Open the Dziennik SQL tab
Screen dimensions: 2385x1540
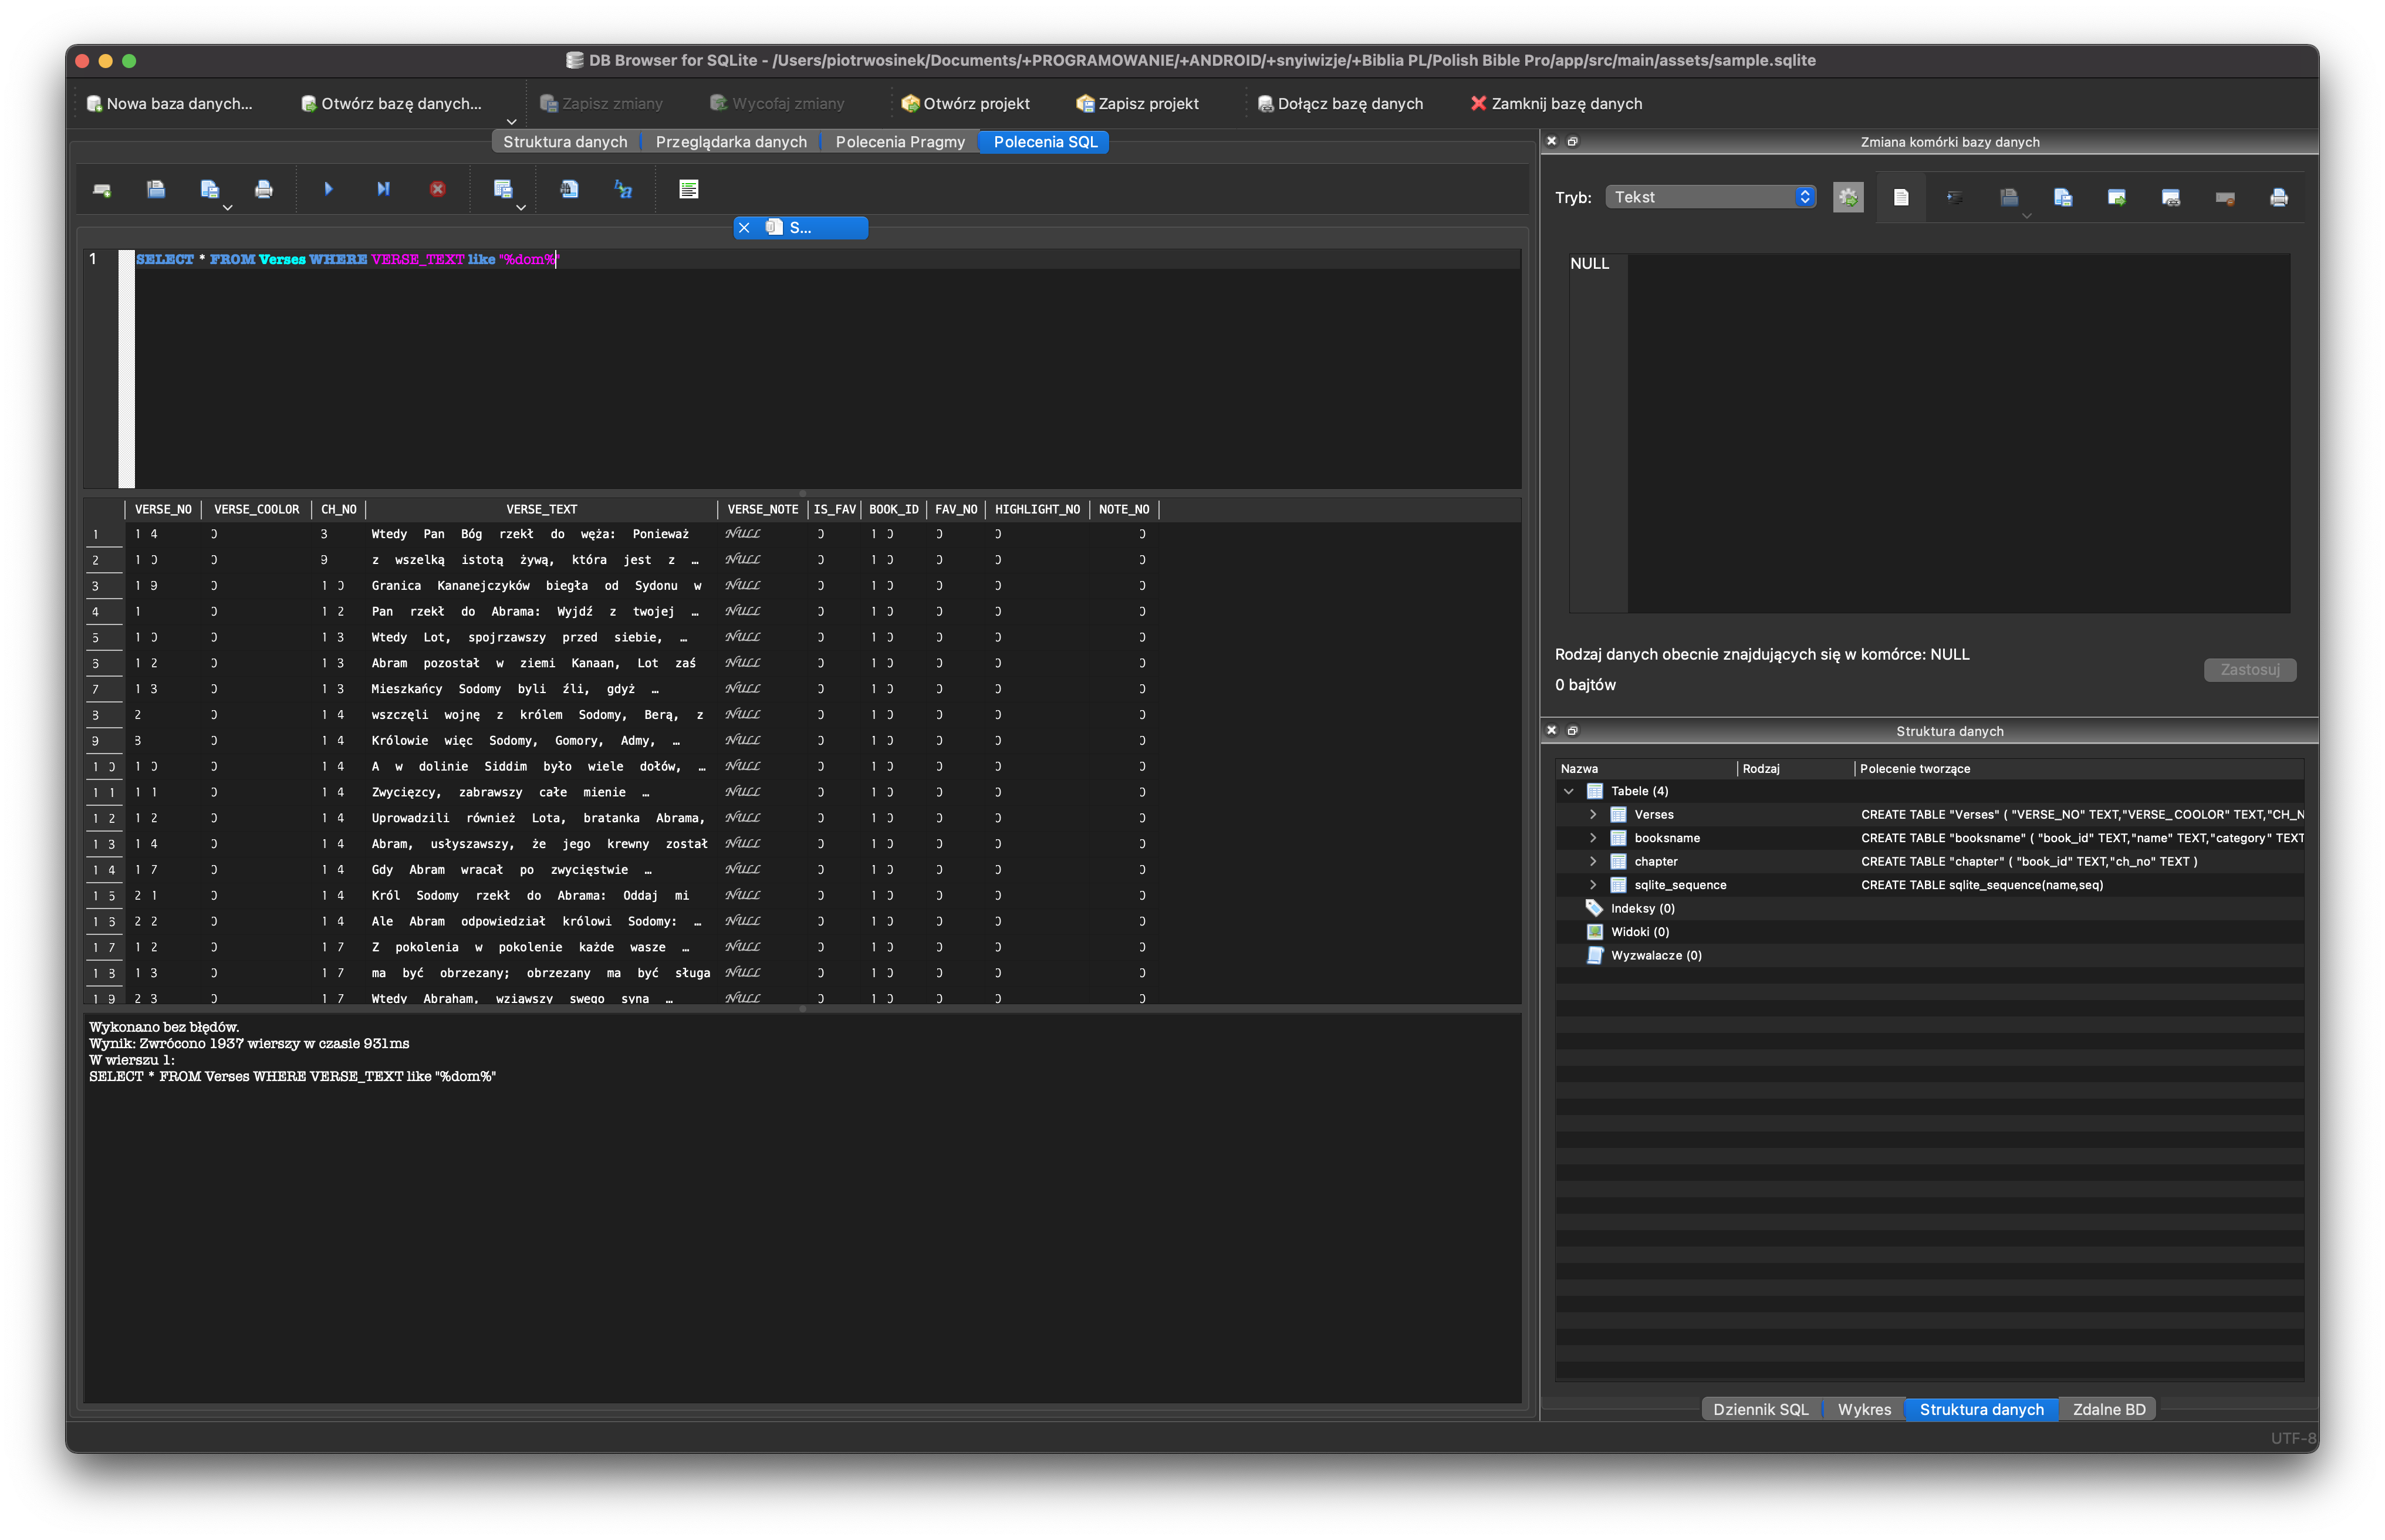pos(1761,1409)
